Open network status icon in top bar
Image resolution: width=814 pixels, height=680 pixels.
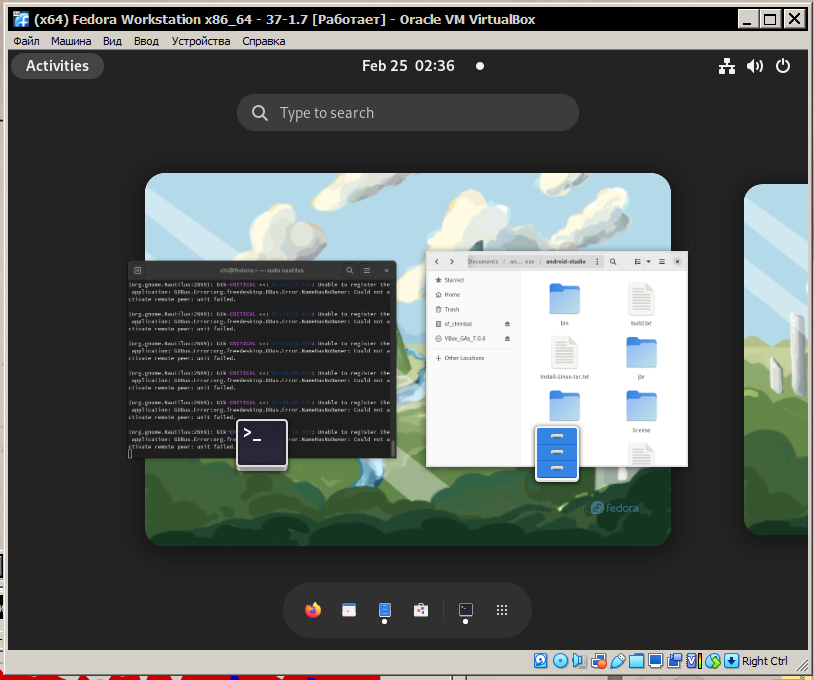pos(726,66)
